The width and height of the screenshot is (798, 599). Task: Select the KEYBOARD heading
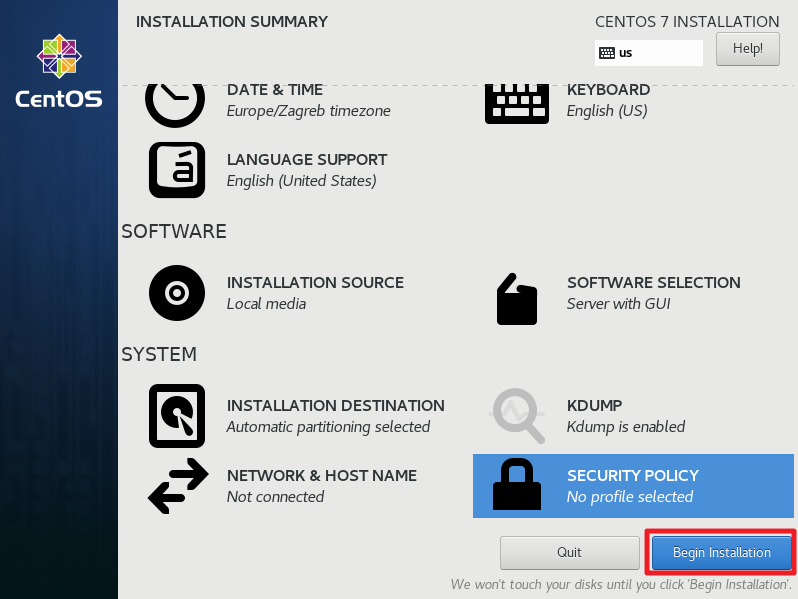pos(608,90)
